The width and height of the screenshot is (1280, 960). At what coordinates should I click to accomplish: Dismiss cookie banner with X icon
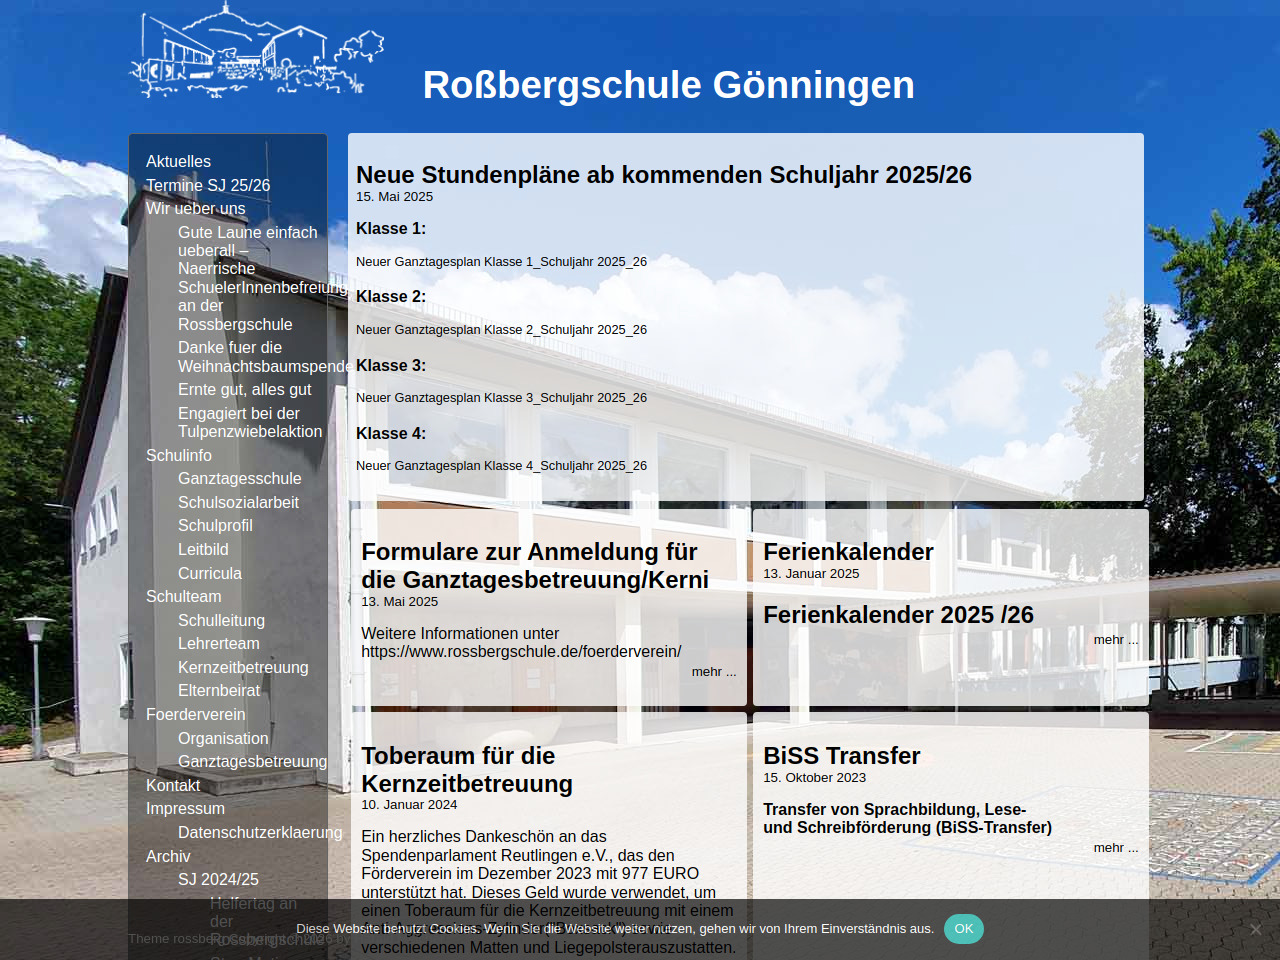click(1255, 929)
